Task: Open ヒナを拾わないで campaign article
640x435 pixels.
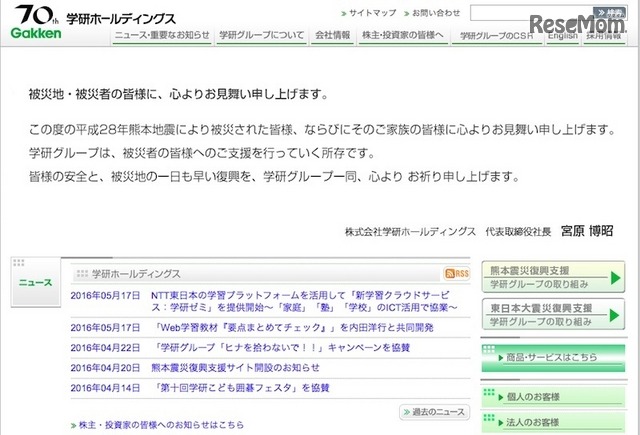Action: point(282,348)
